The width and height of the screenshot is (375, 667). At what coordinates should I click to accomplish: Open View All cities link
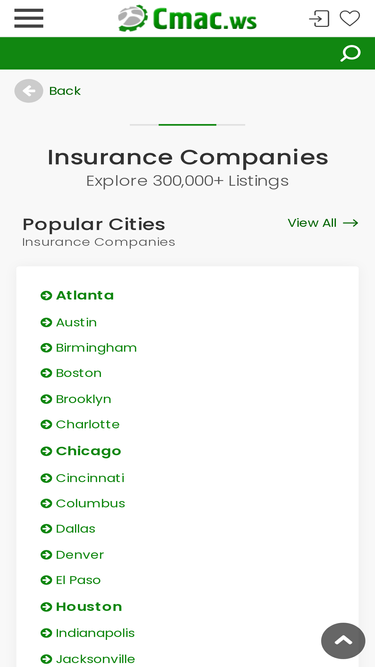[323, 223]
